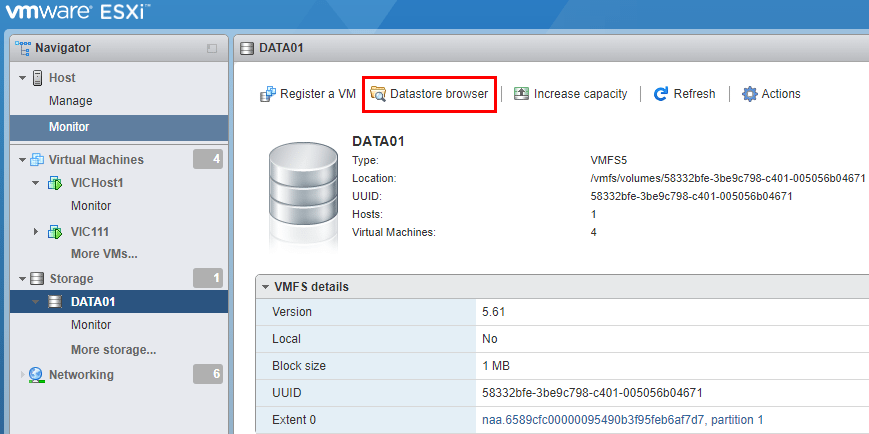The image size is (869, 434).
Task: Open Monitor under DATA01
Action: (91, 325)
